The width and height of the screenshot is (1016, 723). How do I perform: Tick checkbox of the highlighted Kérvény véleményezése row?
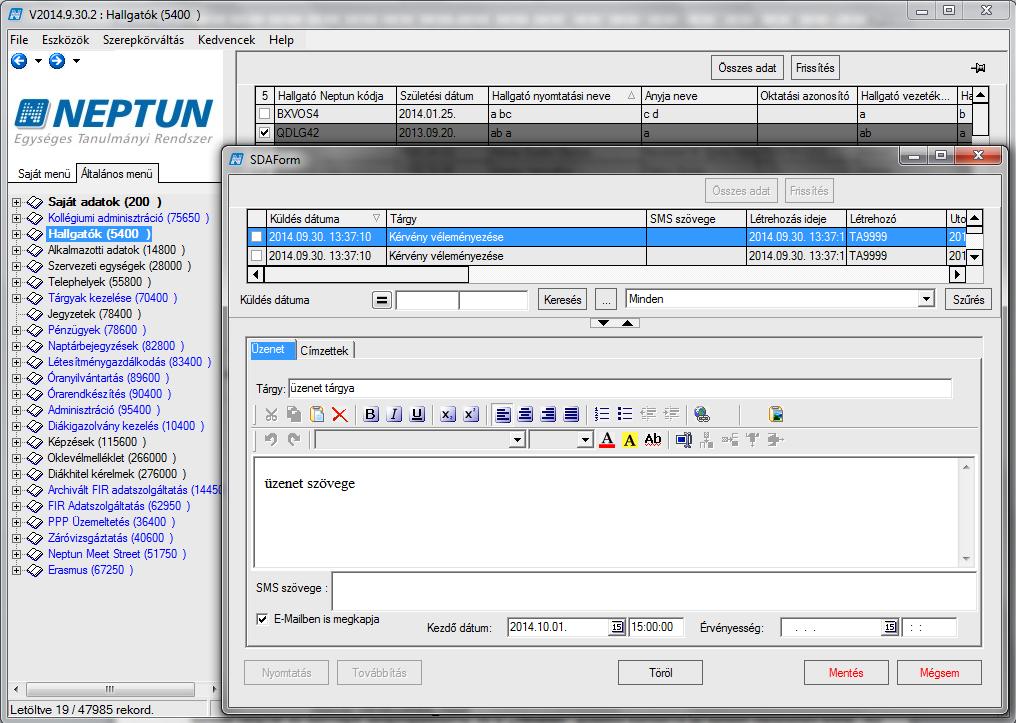pos(257,237)
